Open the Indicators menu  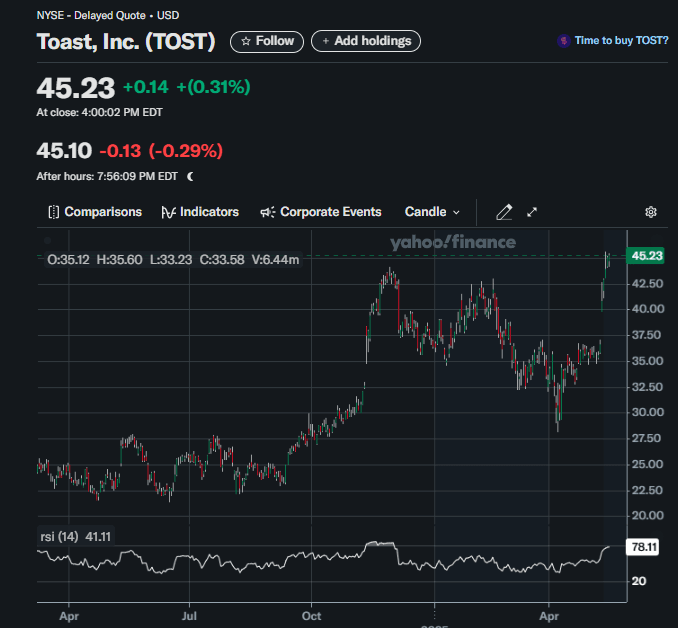pyautogui.click(x=200, y=212)
